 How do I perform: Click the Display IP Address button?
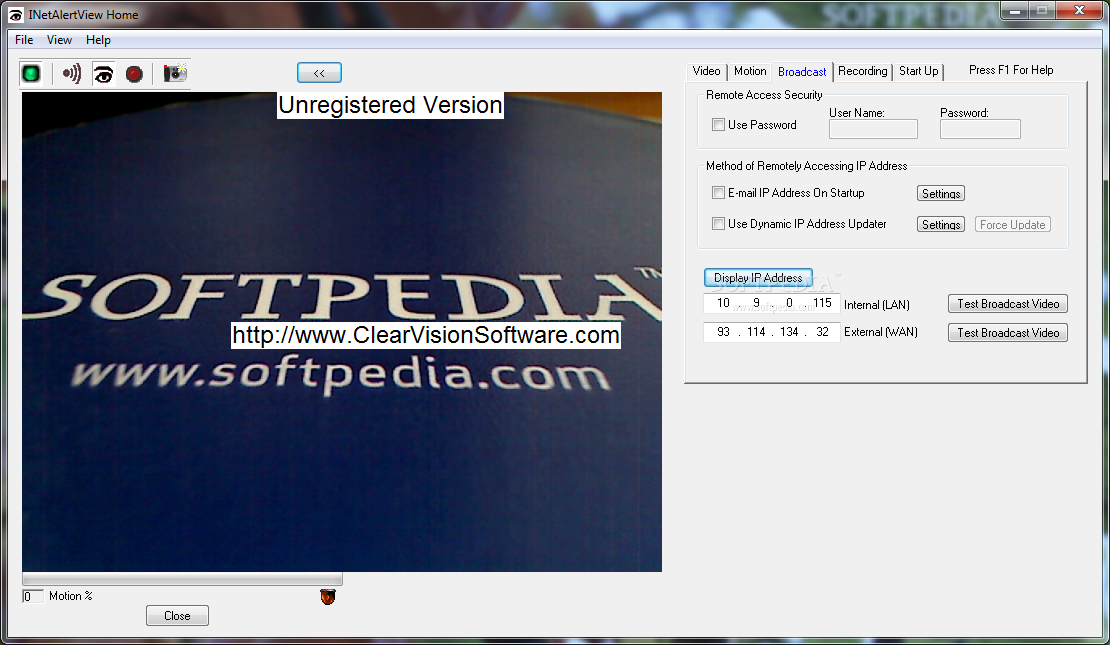point(758,278)
